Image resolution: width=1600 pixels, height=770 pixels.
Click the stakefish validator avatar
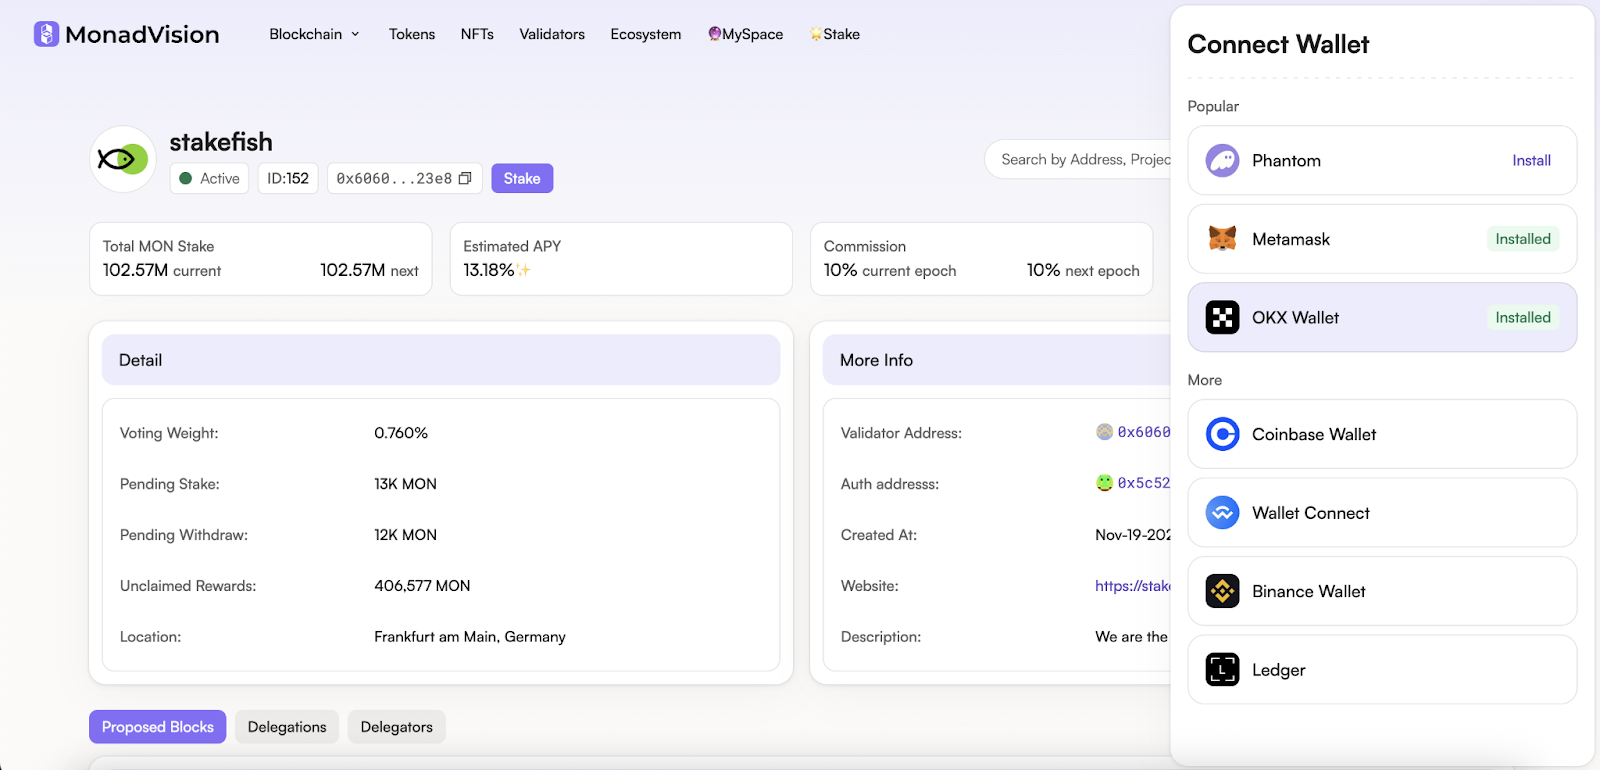pos(123,159)
